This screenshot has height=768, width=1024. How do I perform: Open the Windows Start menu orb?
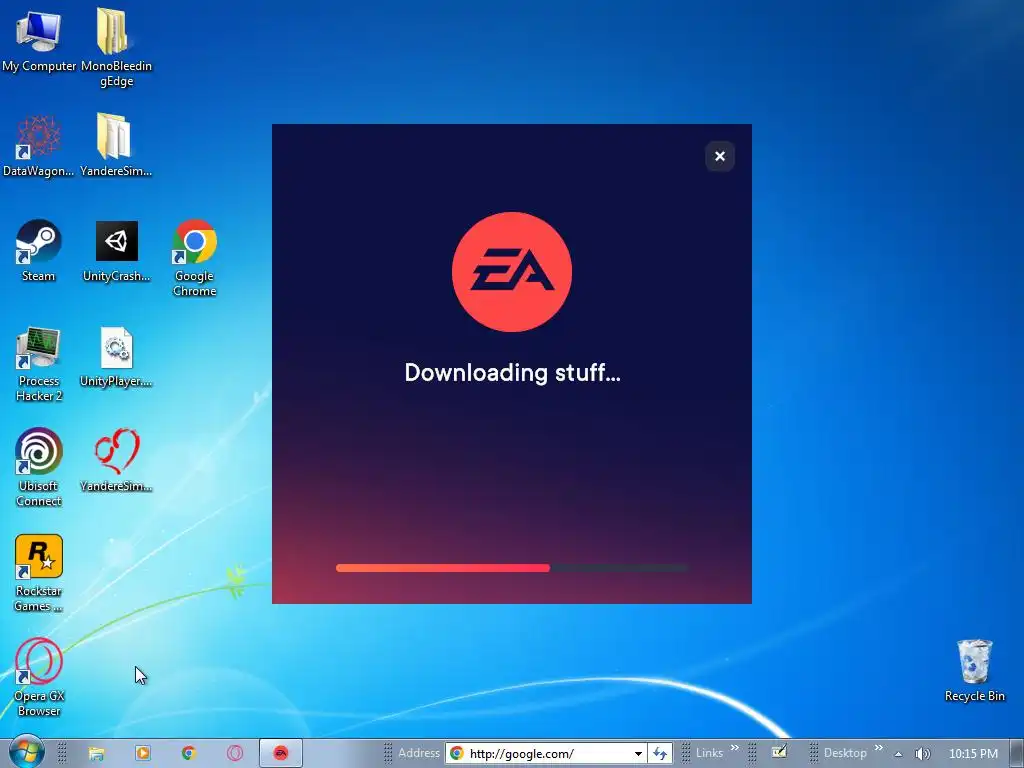coord(26,752)
